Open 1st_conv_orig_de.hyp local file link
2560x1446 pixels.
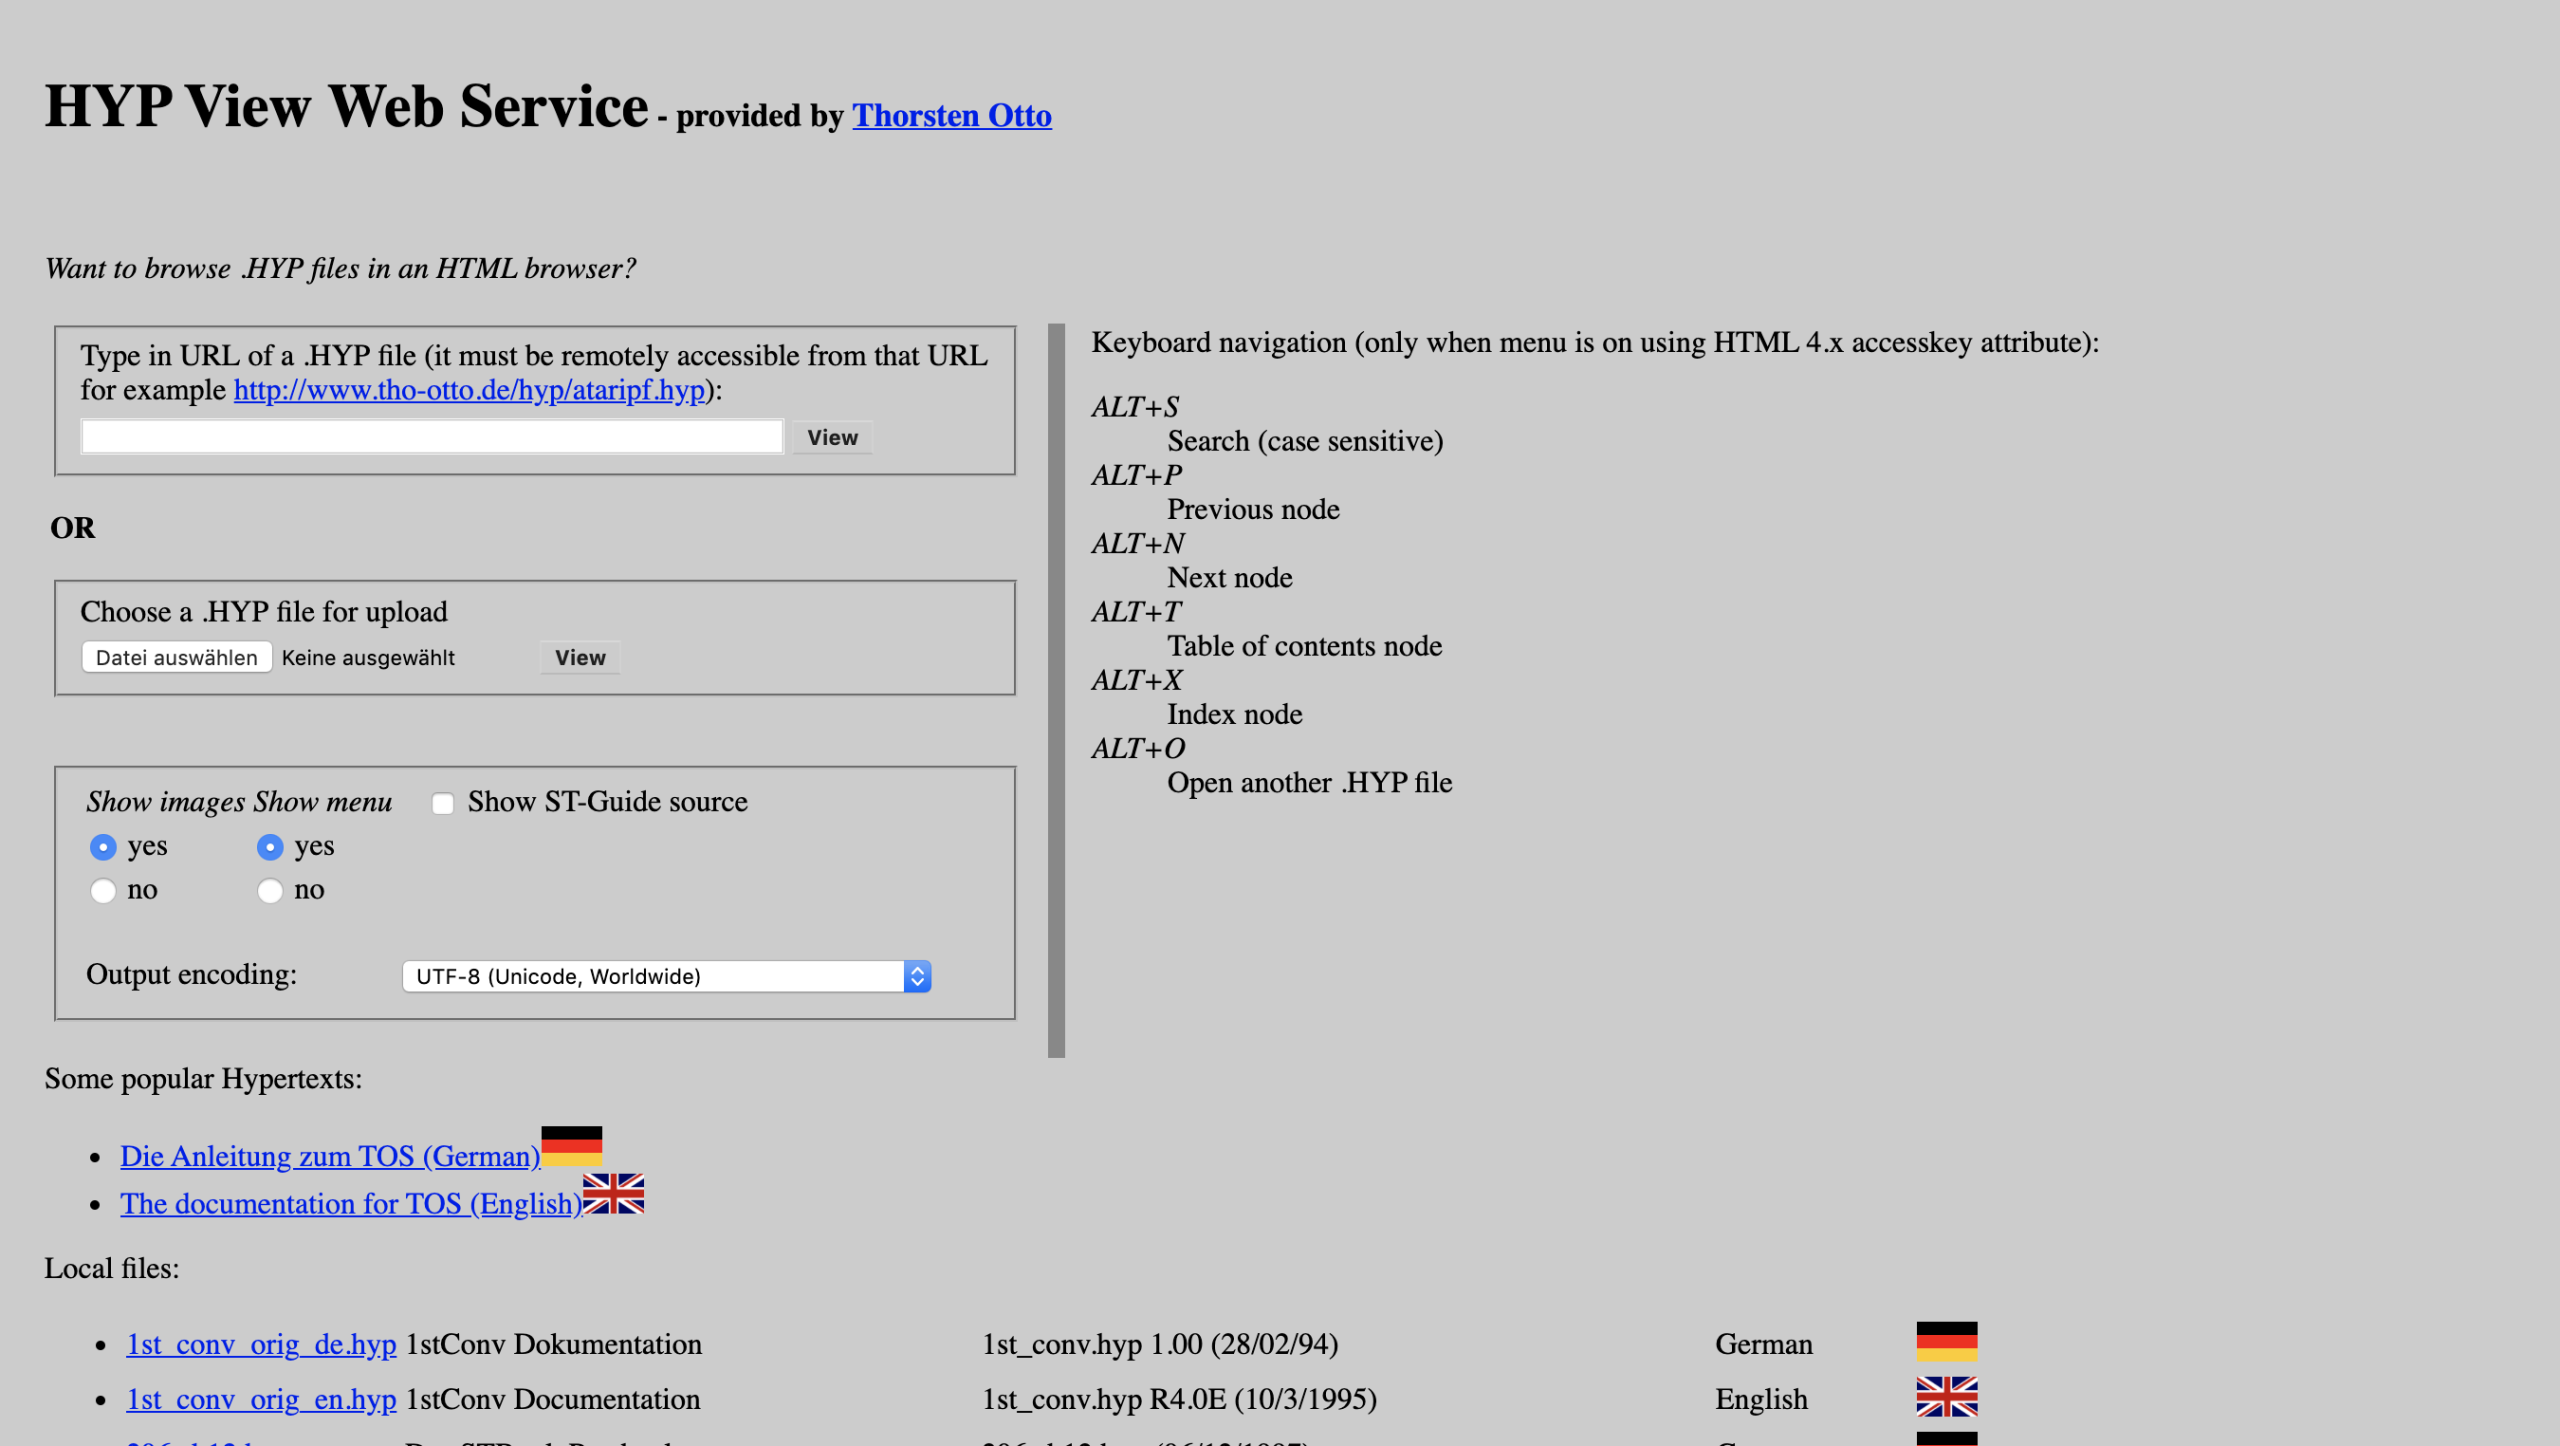click(x=261, y=1344)
